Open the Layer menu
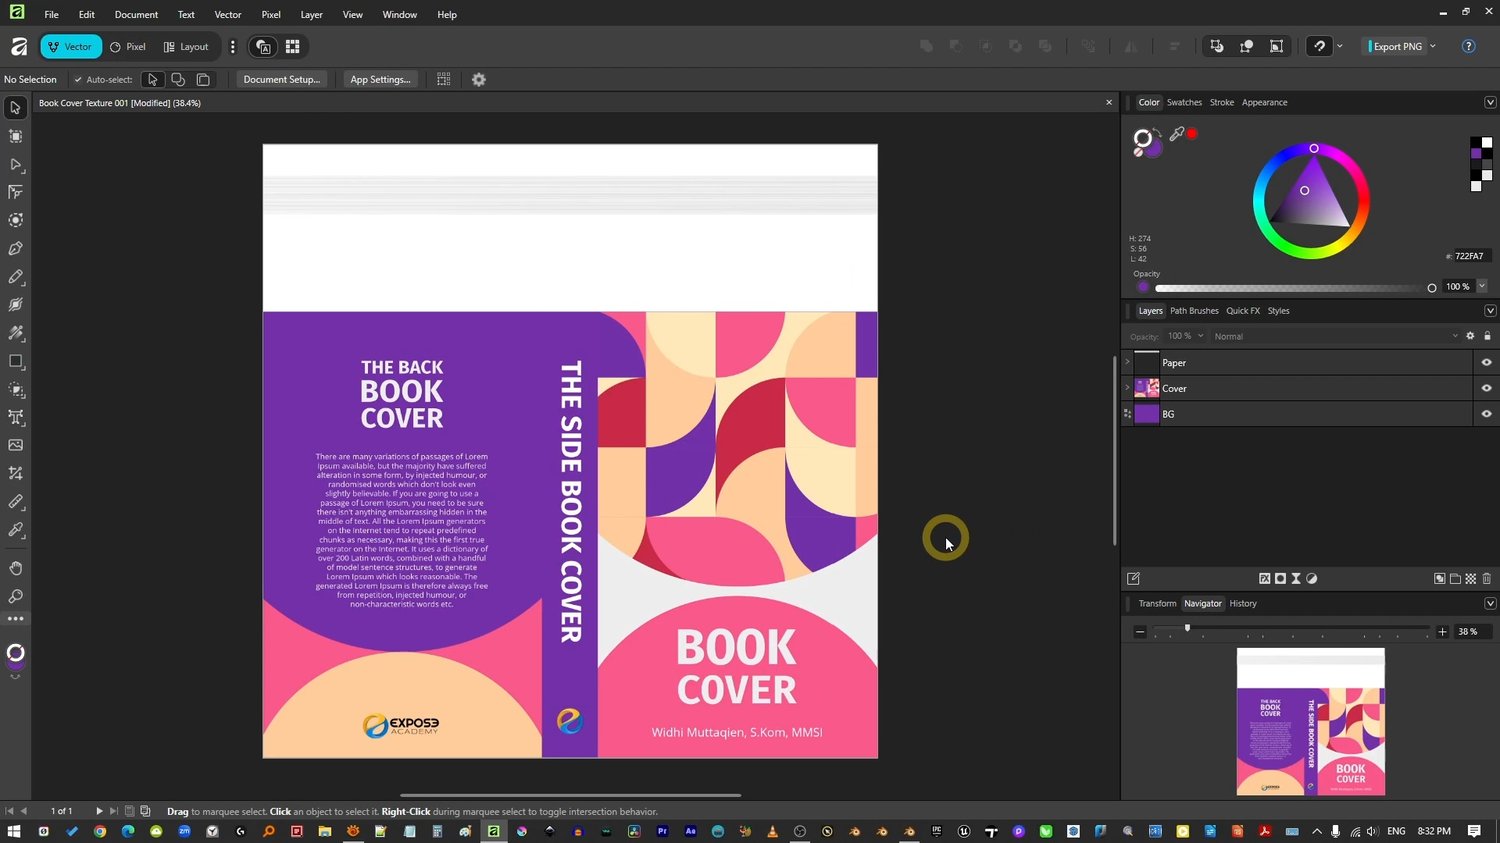This screenshot has height=843, width=1500. (x=311, y=15)
